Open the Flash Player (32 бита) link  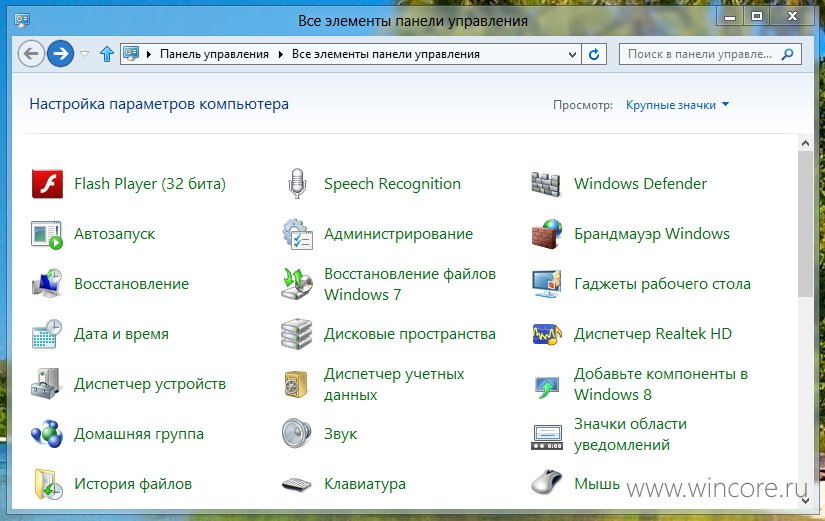click(150, 184)
